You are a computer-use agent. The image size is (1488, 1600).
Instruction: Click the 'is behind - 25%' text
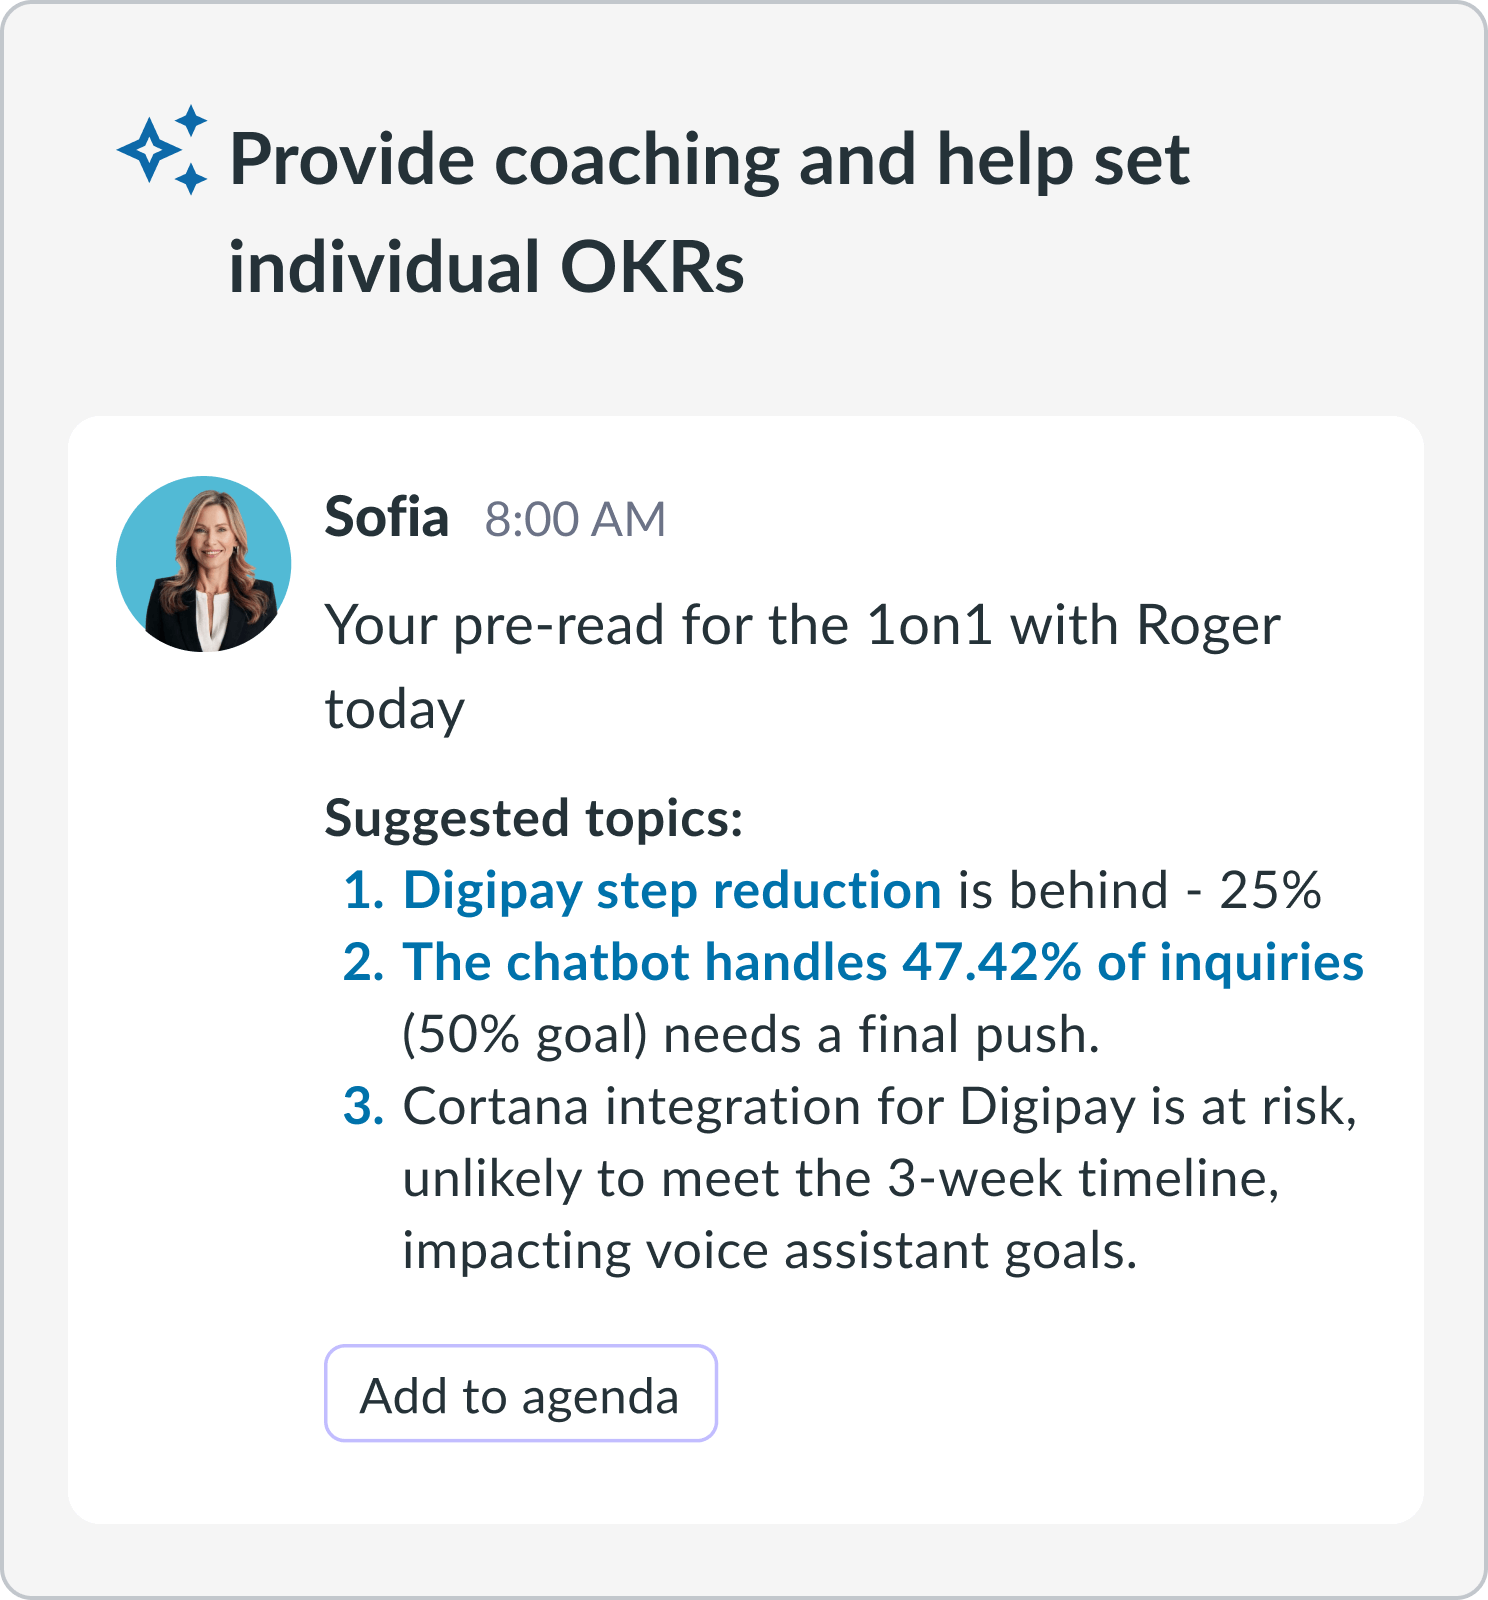pyautogui.click(x=1140, y=890)
